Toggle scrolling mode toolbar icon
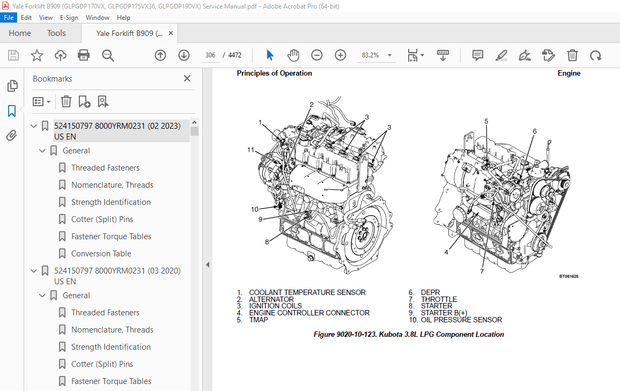Viewport: 620px width, 391px height. coord(443,55)
